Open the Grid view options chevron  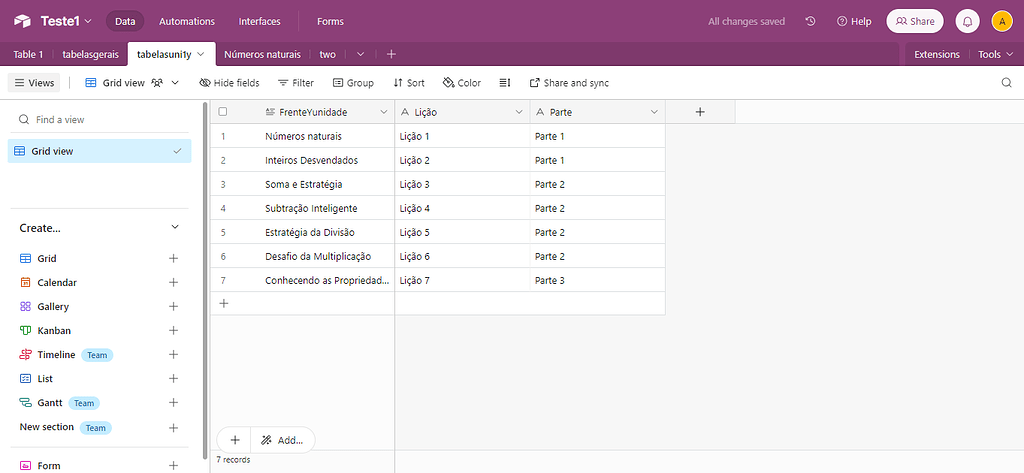pos(174,83)
